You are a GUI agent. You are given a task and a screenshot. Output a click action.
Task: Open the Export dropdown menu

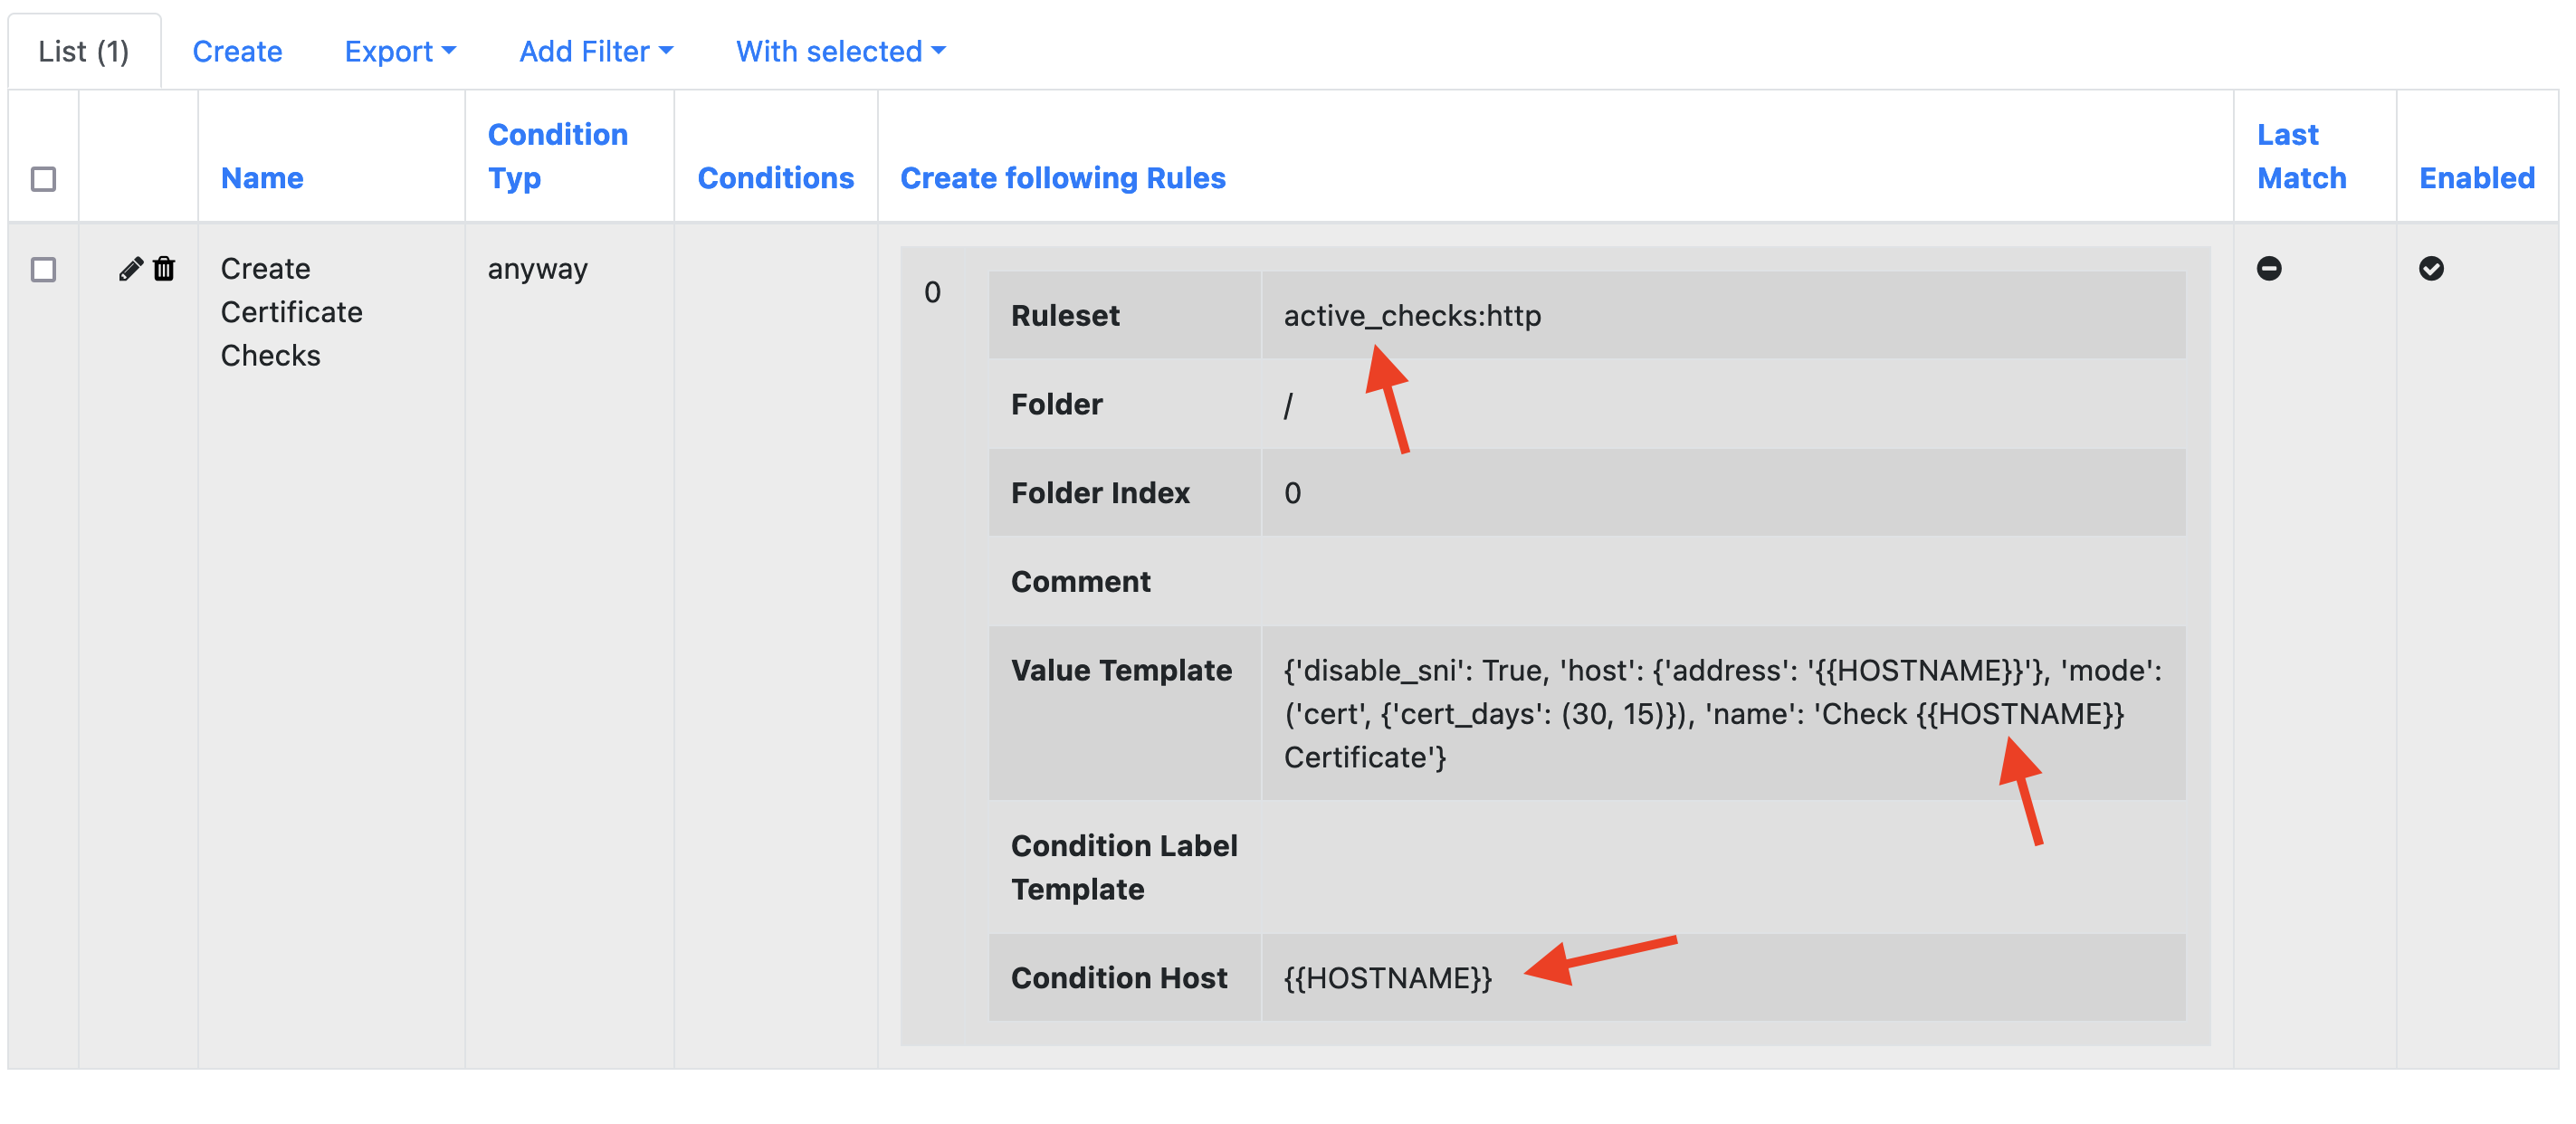pyautogui.click(x=399, y=51)
